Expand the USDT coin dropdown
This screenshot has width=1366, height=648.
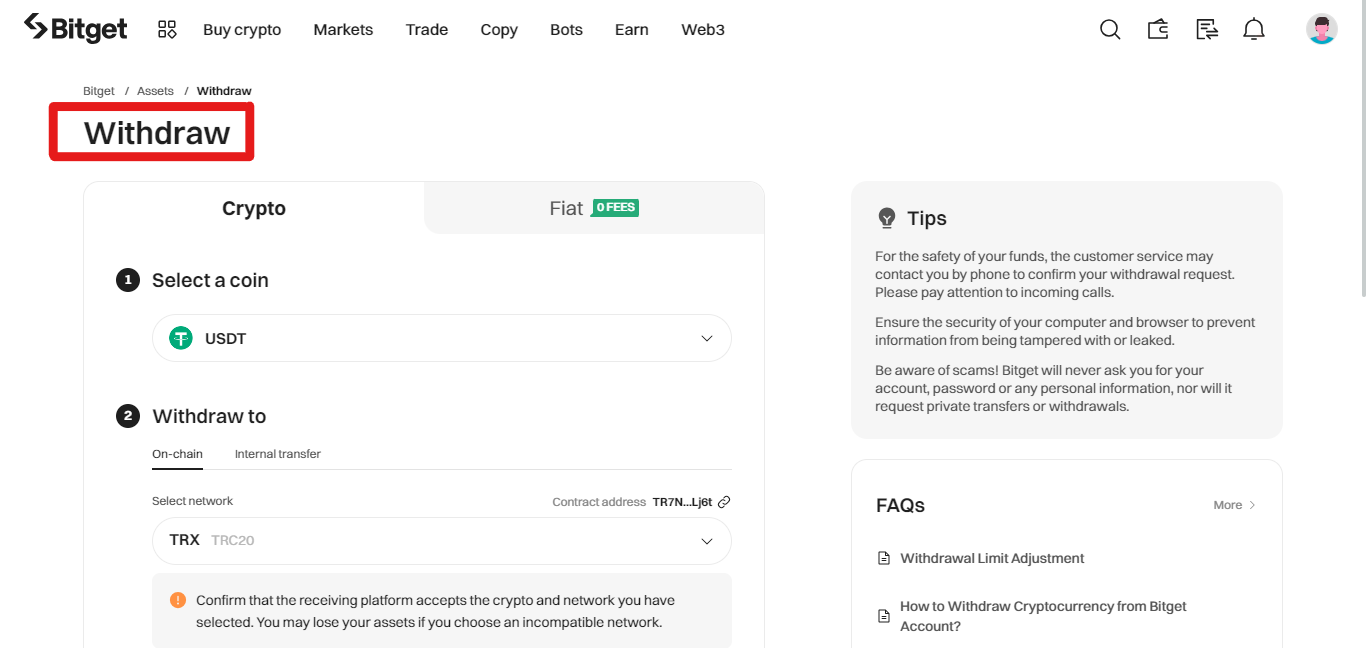point(442,338)
